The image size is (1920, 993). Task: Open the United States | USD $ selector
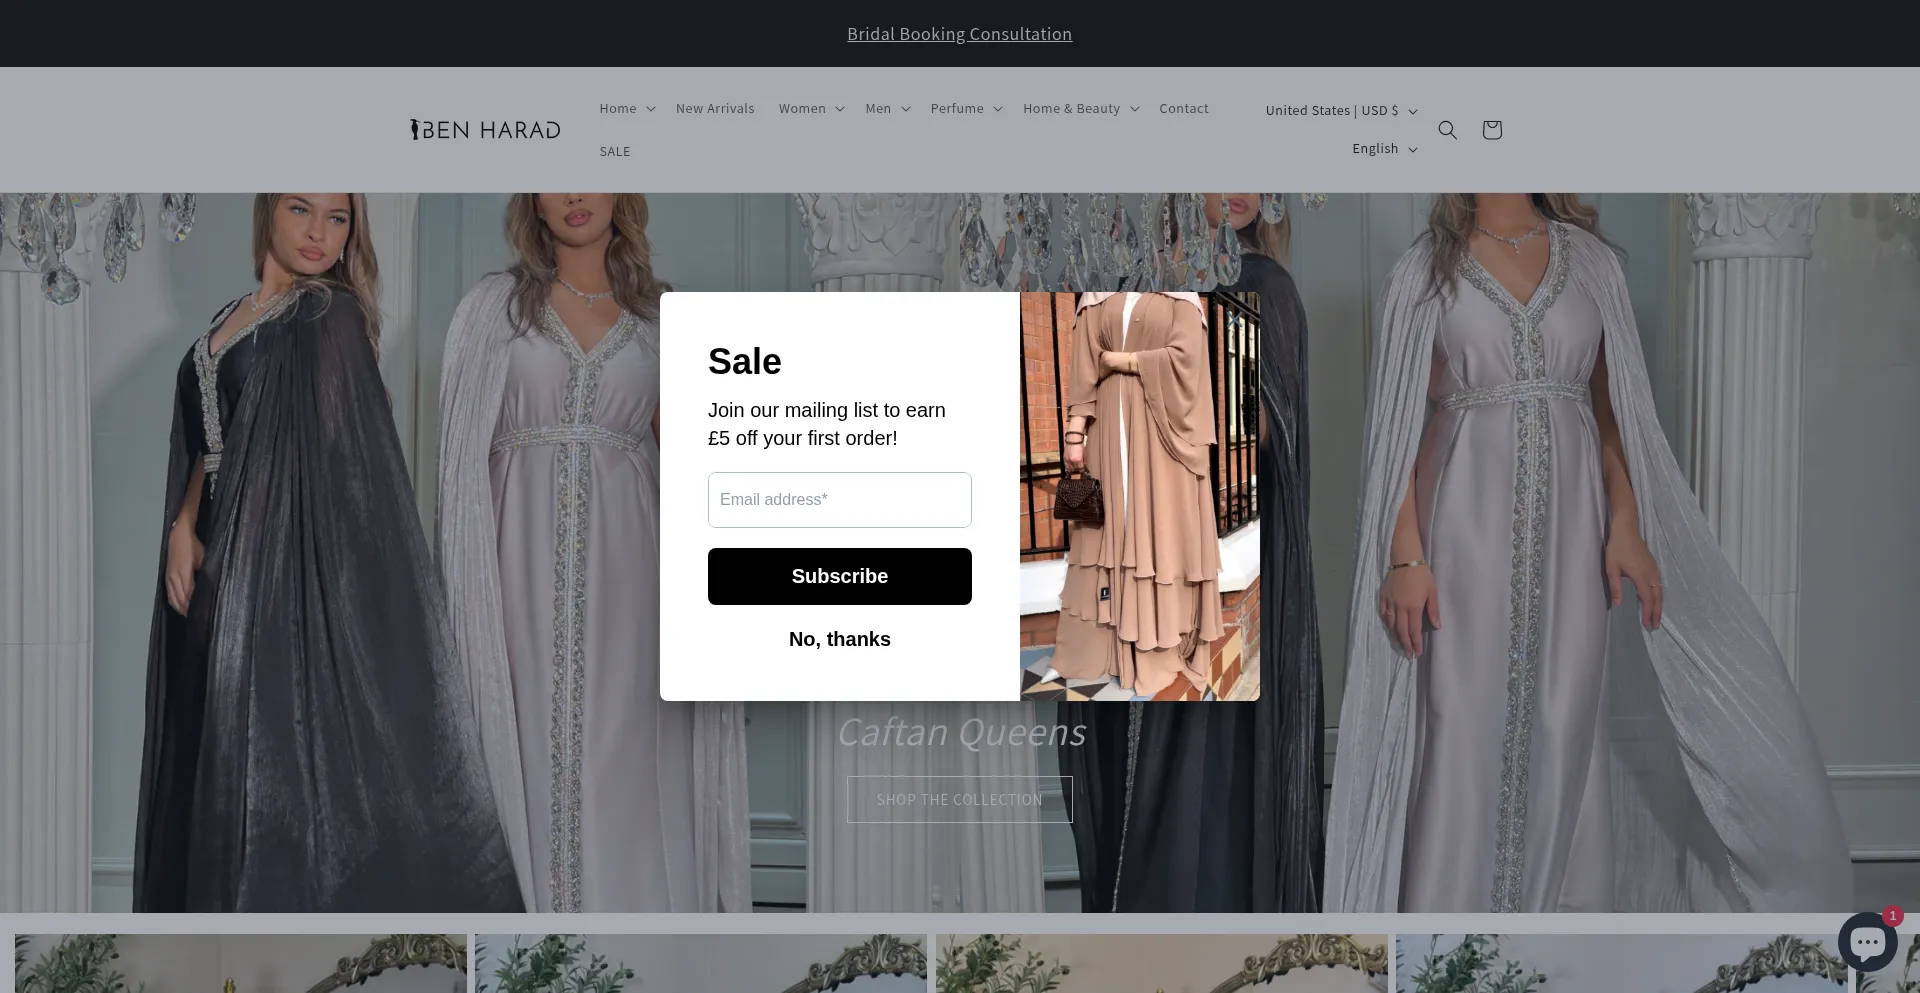click(x=1340, y=111)
